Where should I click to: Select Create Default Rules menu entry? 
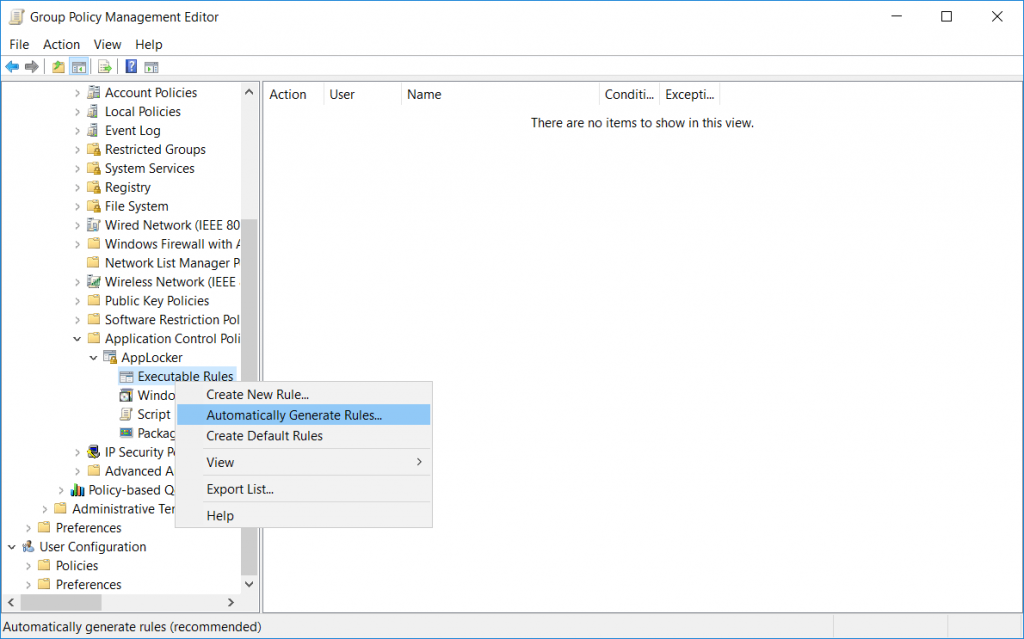click(x=264, y=436)
